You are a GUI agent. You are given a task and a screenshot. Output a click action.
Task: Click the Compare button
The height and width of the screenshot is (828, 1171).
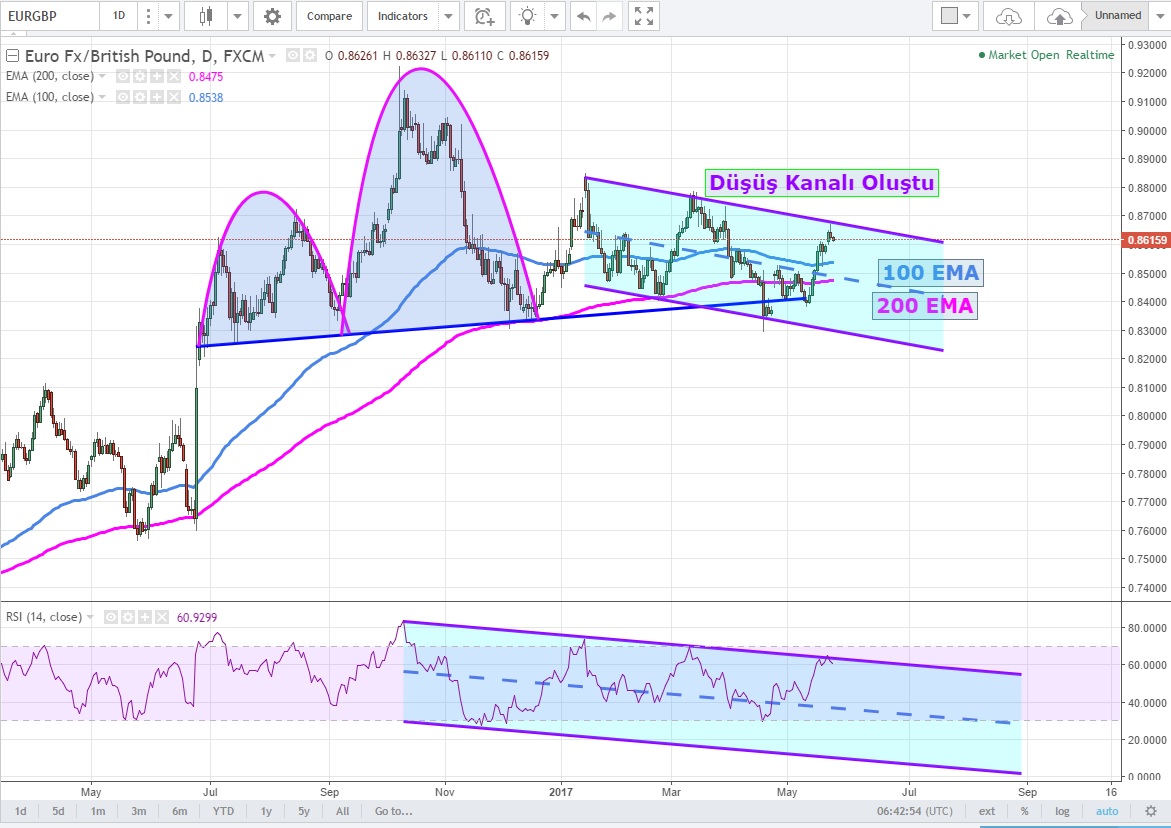[x=329, y=16]
